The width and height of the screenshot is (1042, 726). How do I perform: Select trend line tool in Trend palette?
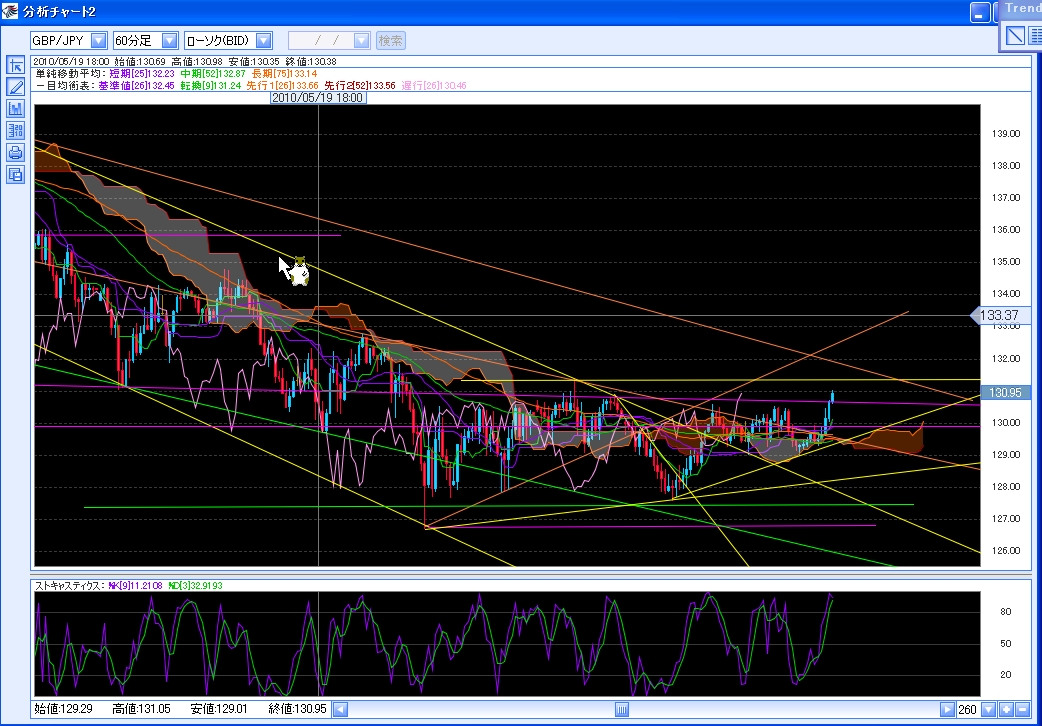coord(1015,35)
